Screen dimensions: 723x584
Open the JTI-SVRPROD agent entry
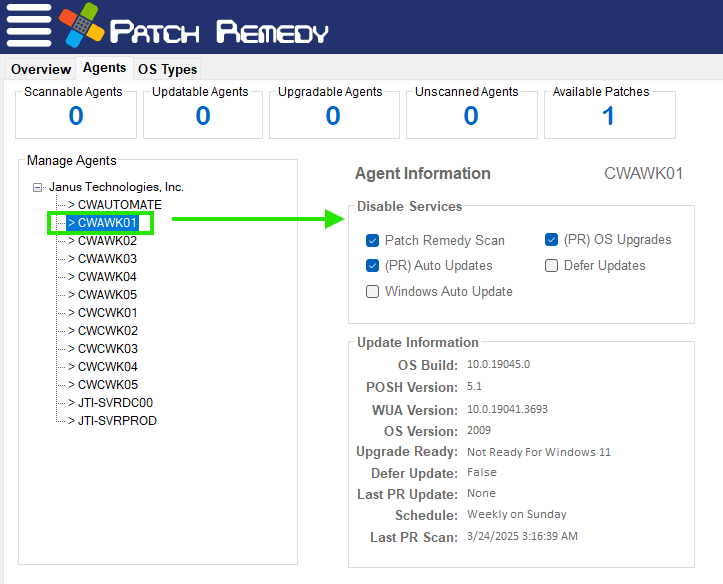[117, 421]
